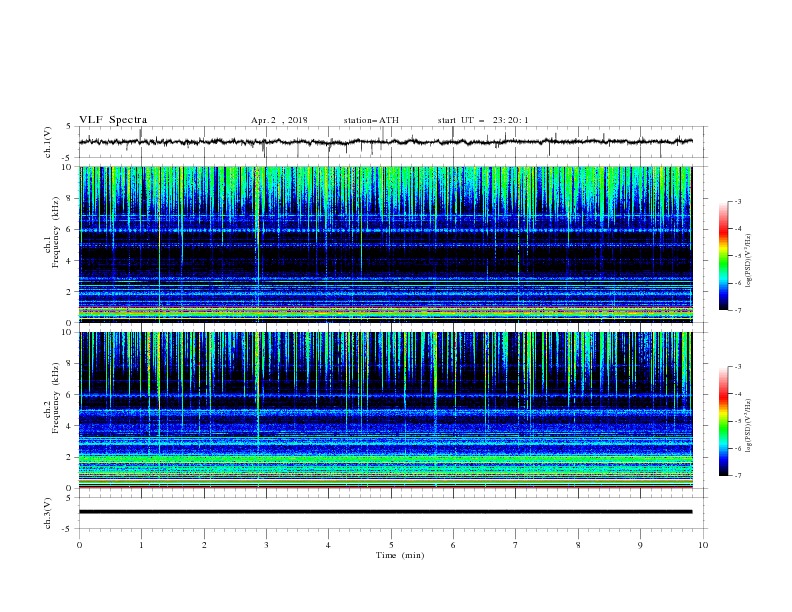Click the 'ch.3(V)' axis label

(48, 513)
